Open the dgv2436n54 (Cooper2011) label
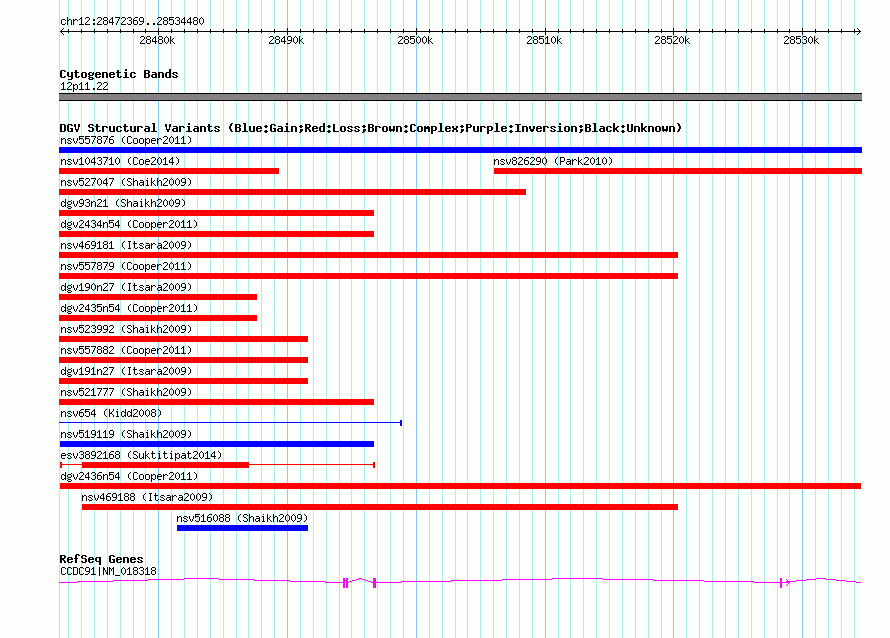 tap(129, 476)
